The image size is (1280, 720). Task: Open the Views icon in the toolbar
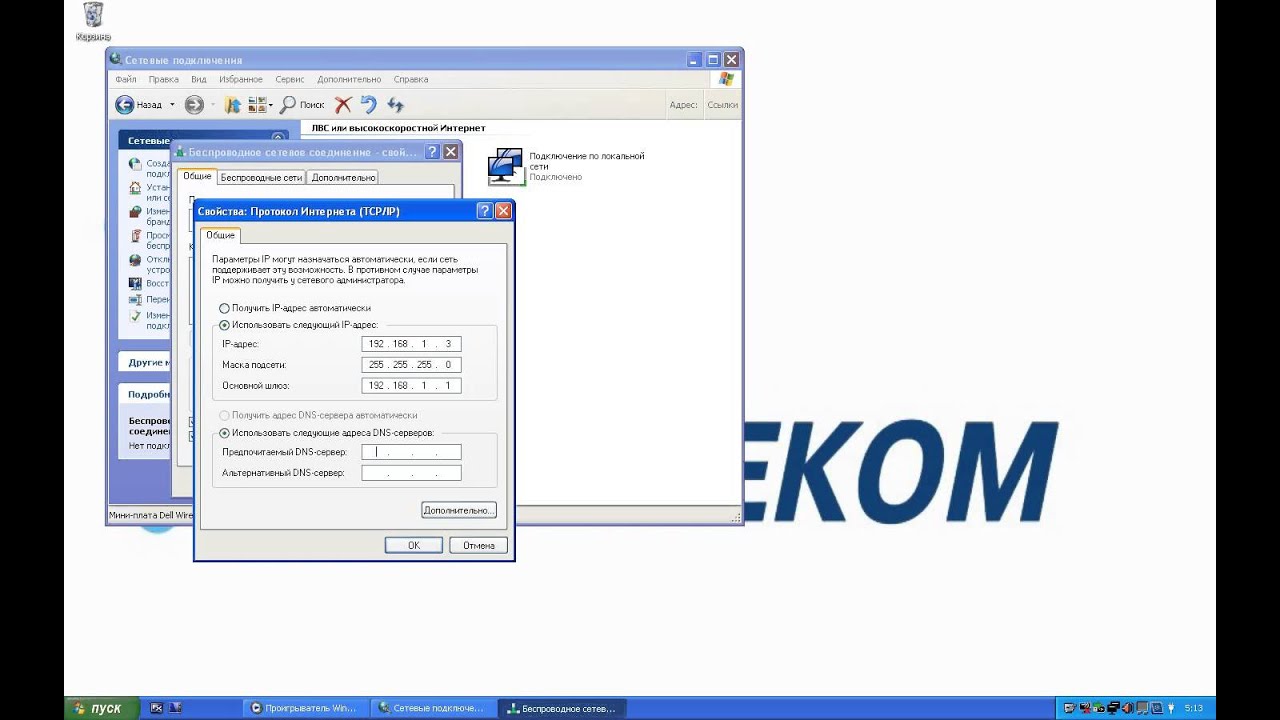point(259,104)
